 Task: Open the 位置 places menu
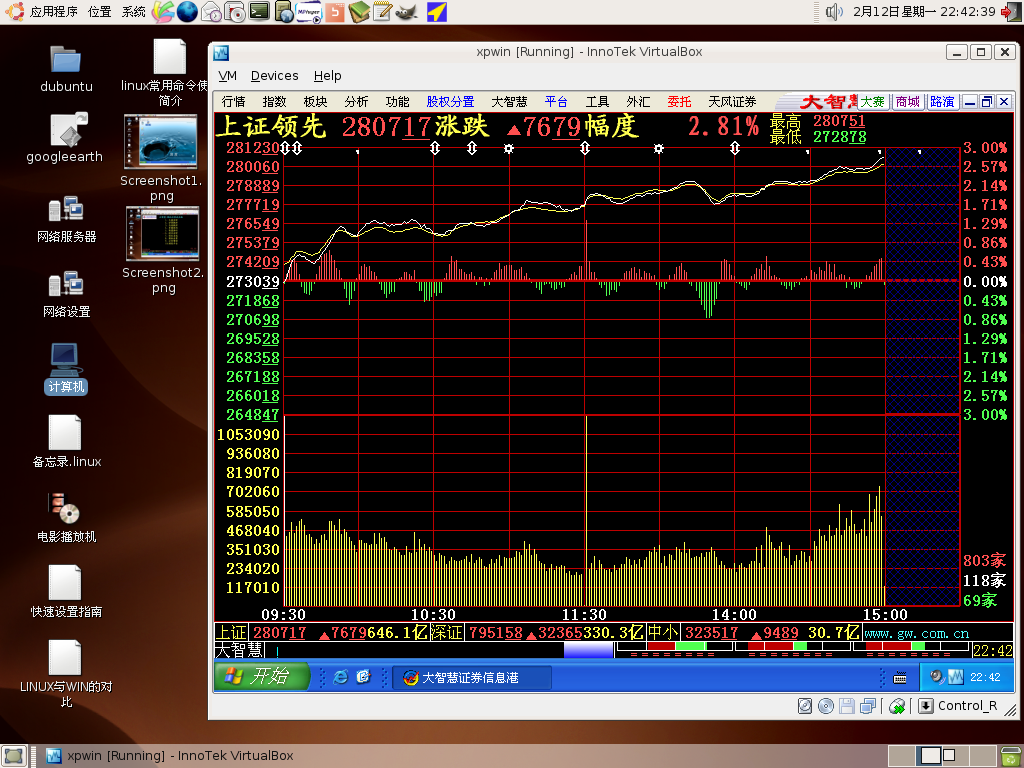tap(99, 11)
